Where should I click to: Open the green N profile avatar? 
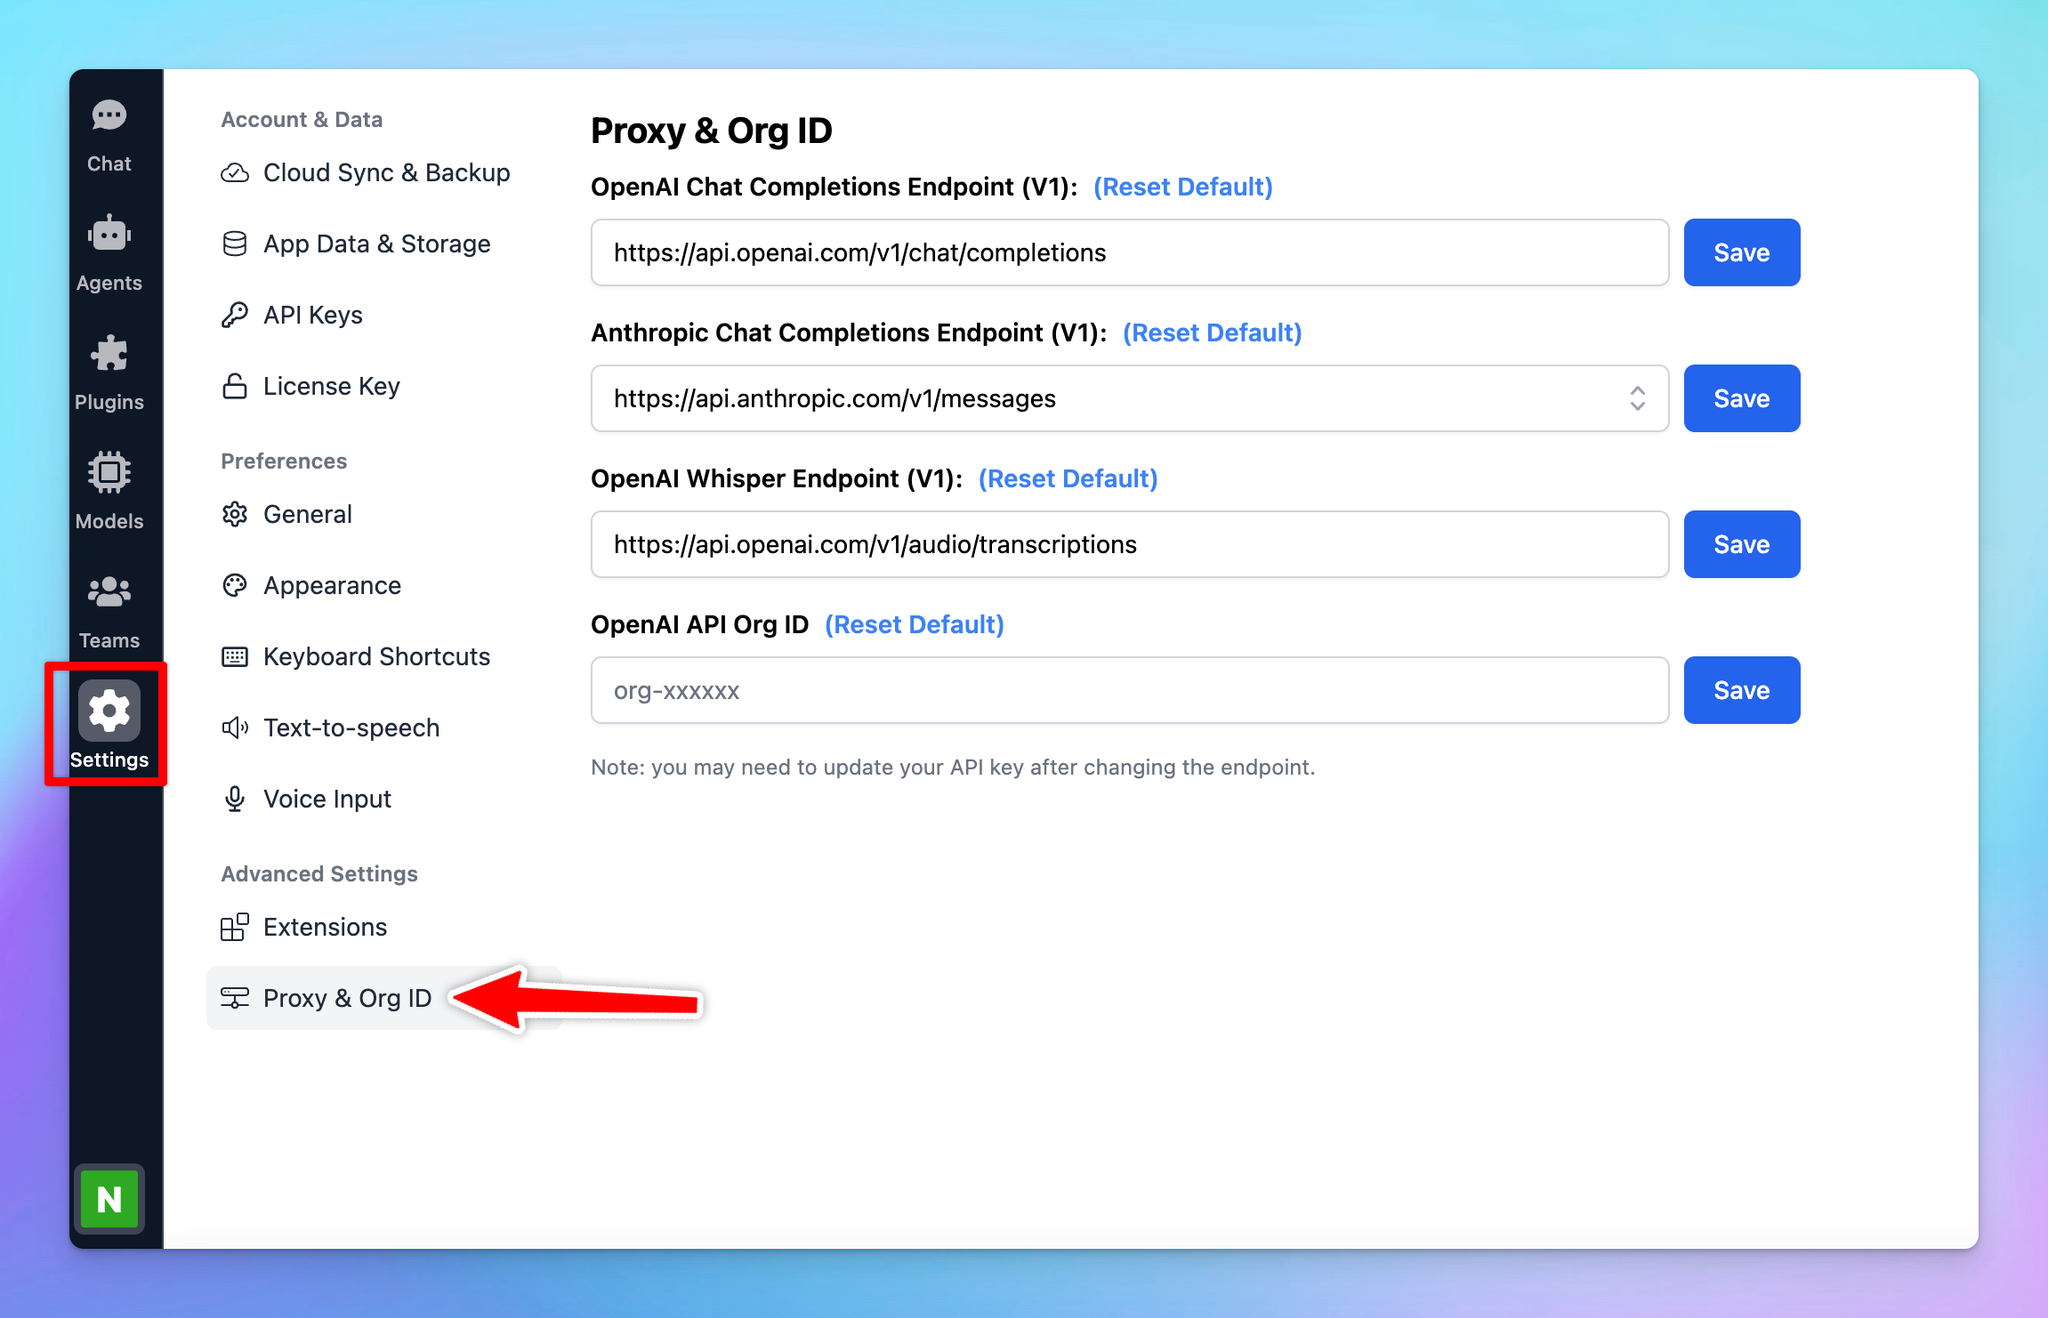(x=109, y=1198)
